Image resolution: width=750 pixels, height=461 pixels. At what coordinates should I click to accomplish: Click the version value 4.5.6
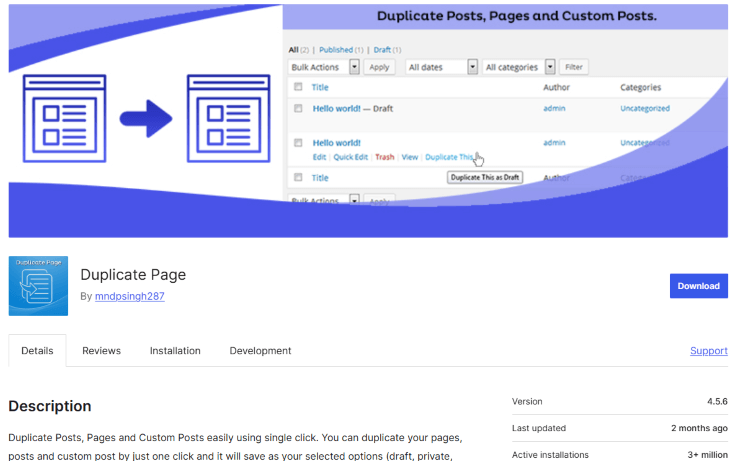pyautogui.click(x=717, y=401)
